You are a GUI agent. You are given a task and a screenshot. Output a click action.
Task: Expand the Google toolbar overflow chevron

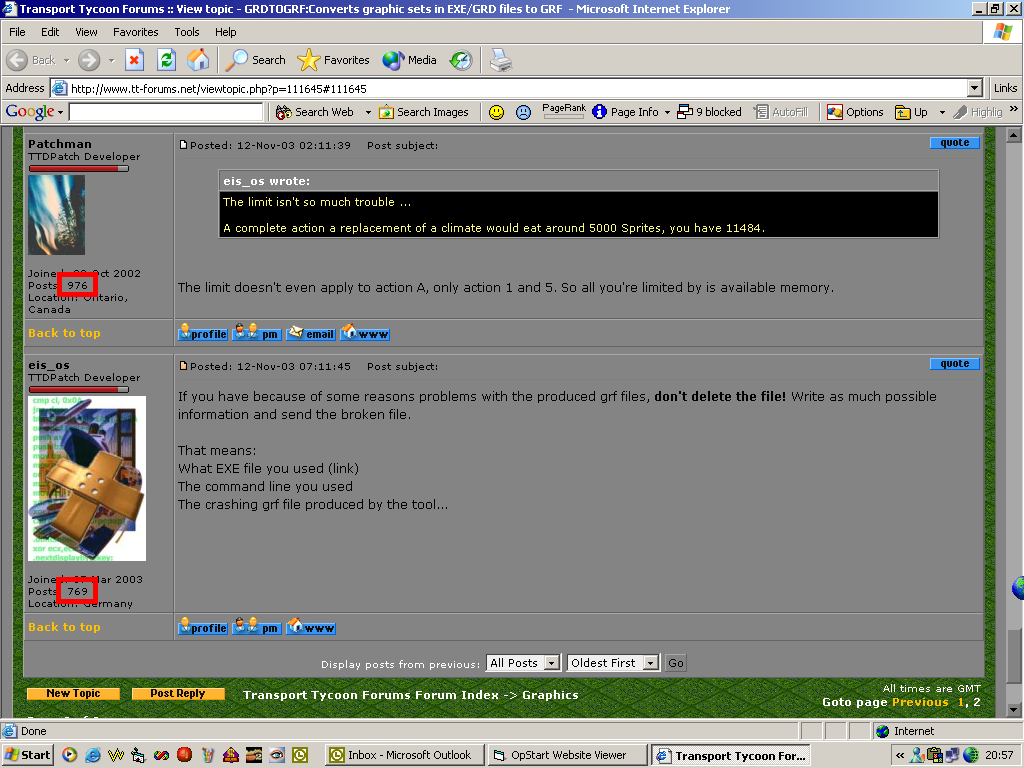pos(1014,109)
